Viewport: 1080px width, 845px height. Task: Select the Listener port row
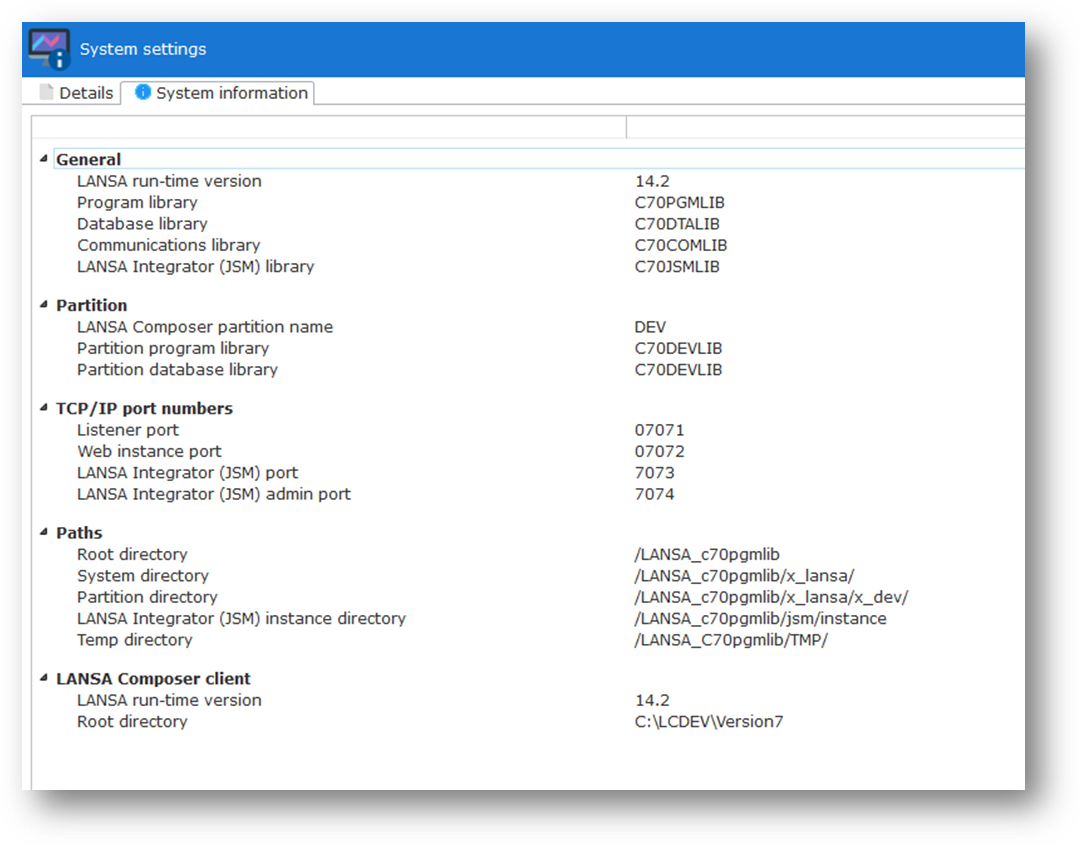tap(128, 430)
